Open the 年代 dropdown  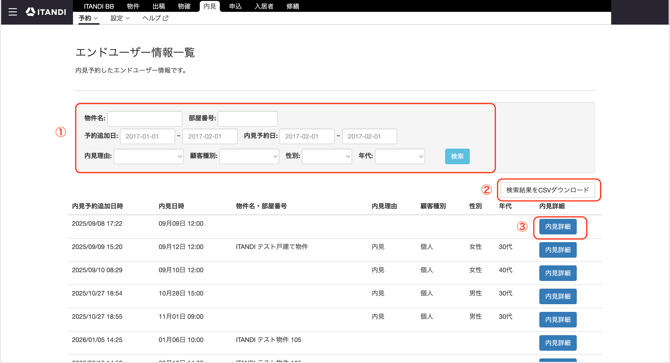click(400, 156)
